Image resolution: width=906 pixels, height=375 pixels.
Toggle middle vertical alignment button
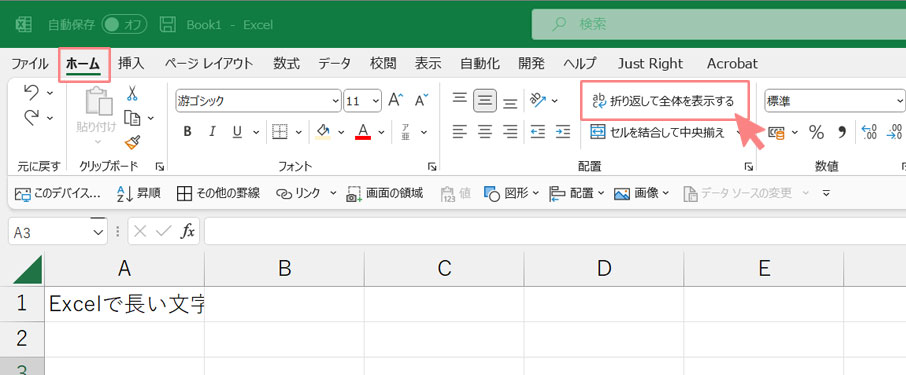485,101
